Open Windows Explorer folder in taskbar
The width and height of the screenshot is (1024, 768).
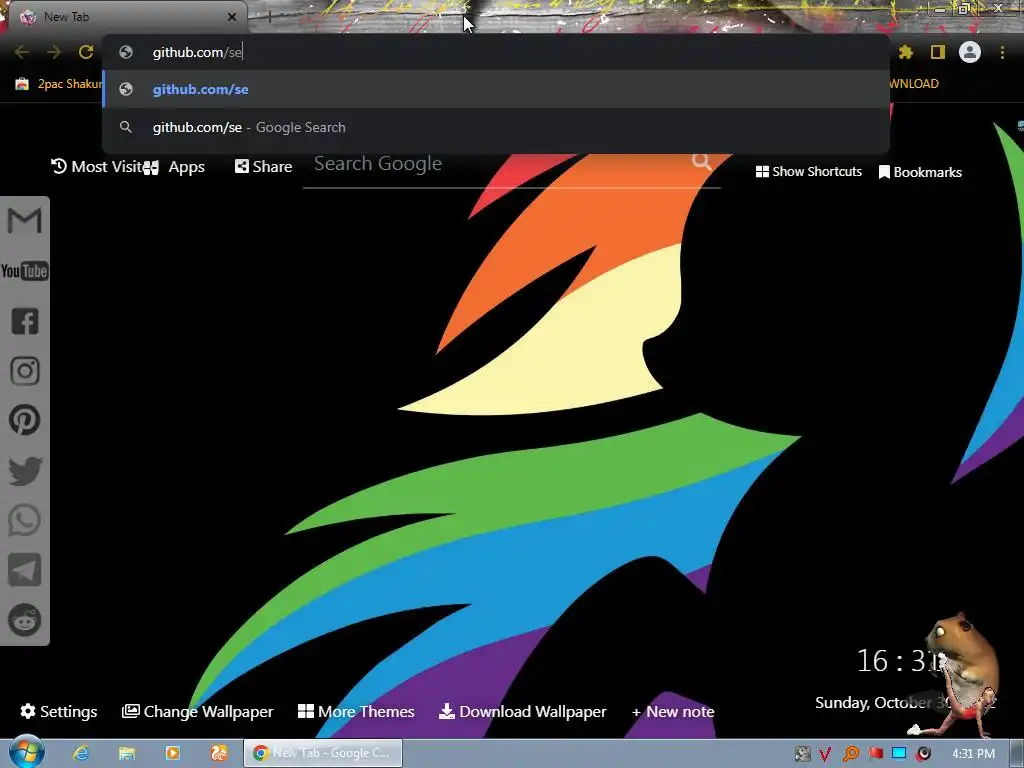tap(127, 753)
